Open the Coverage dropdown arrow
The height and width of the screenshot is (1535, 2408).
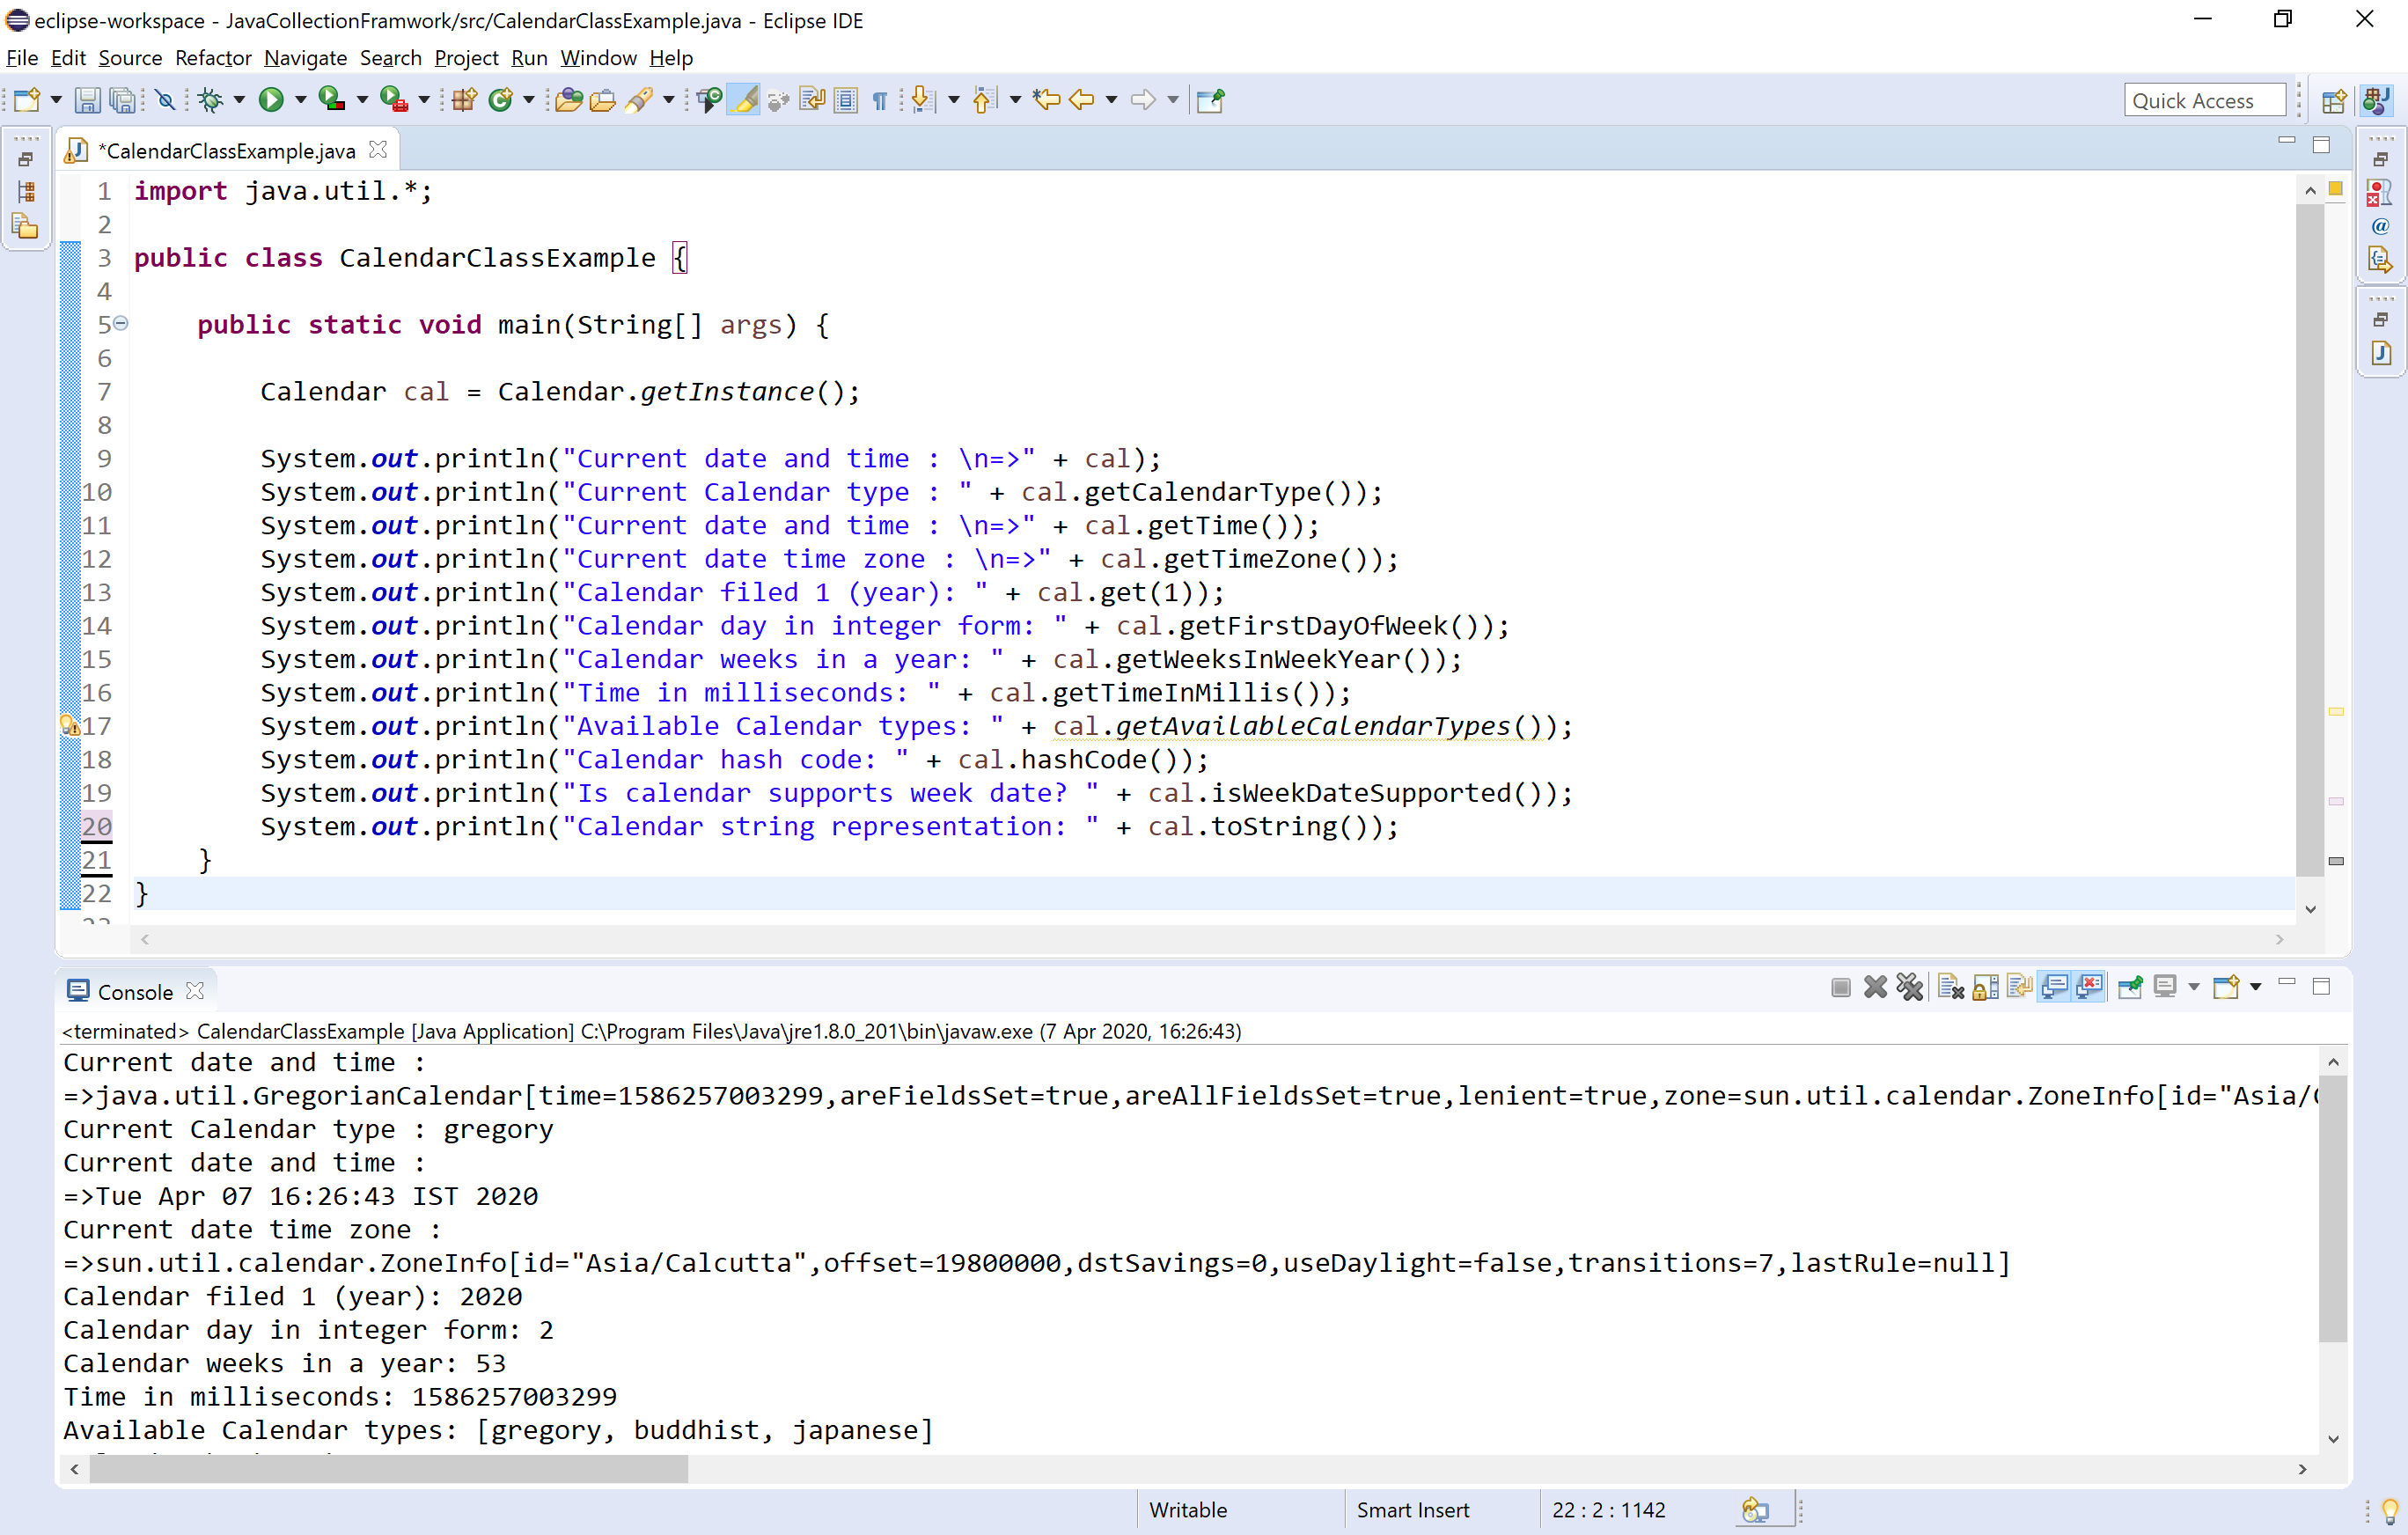pos(362,100)
